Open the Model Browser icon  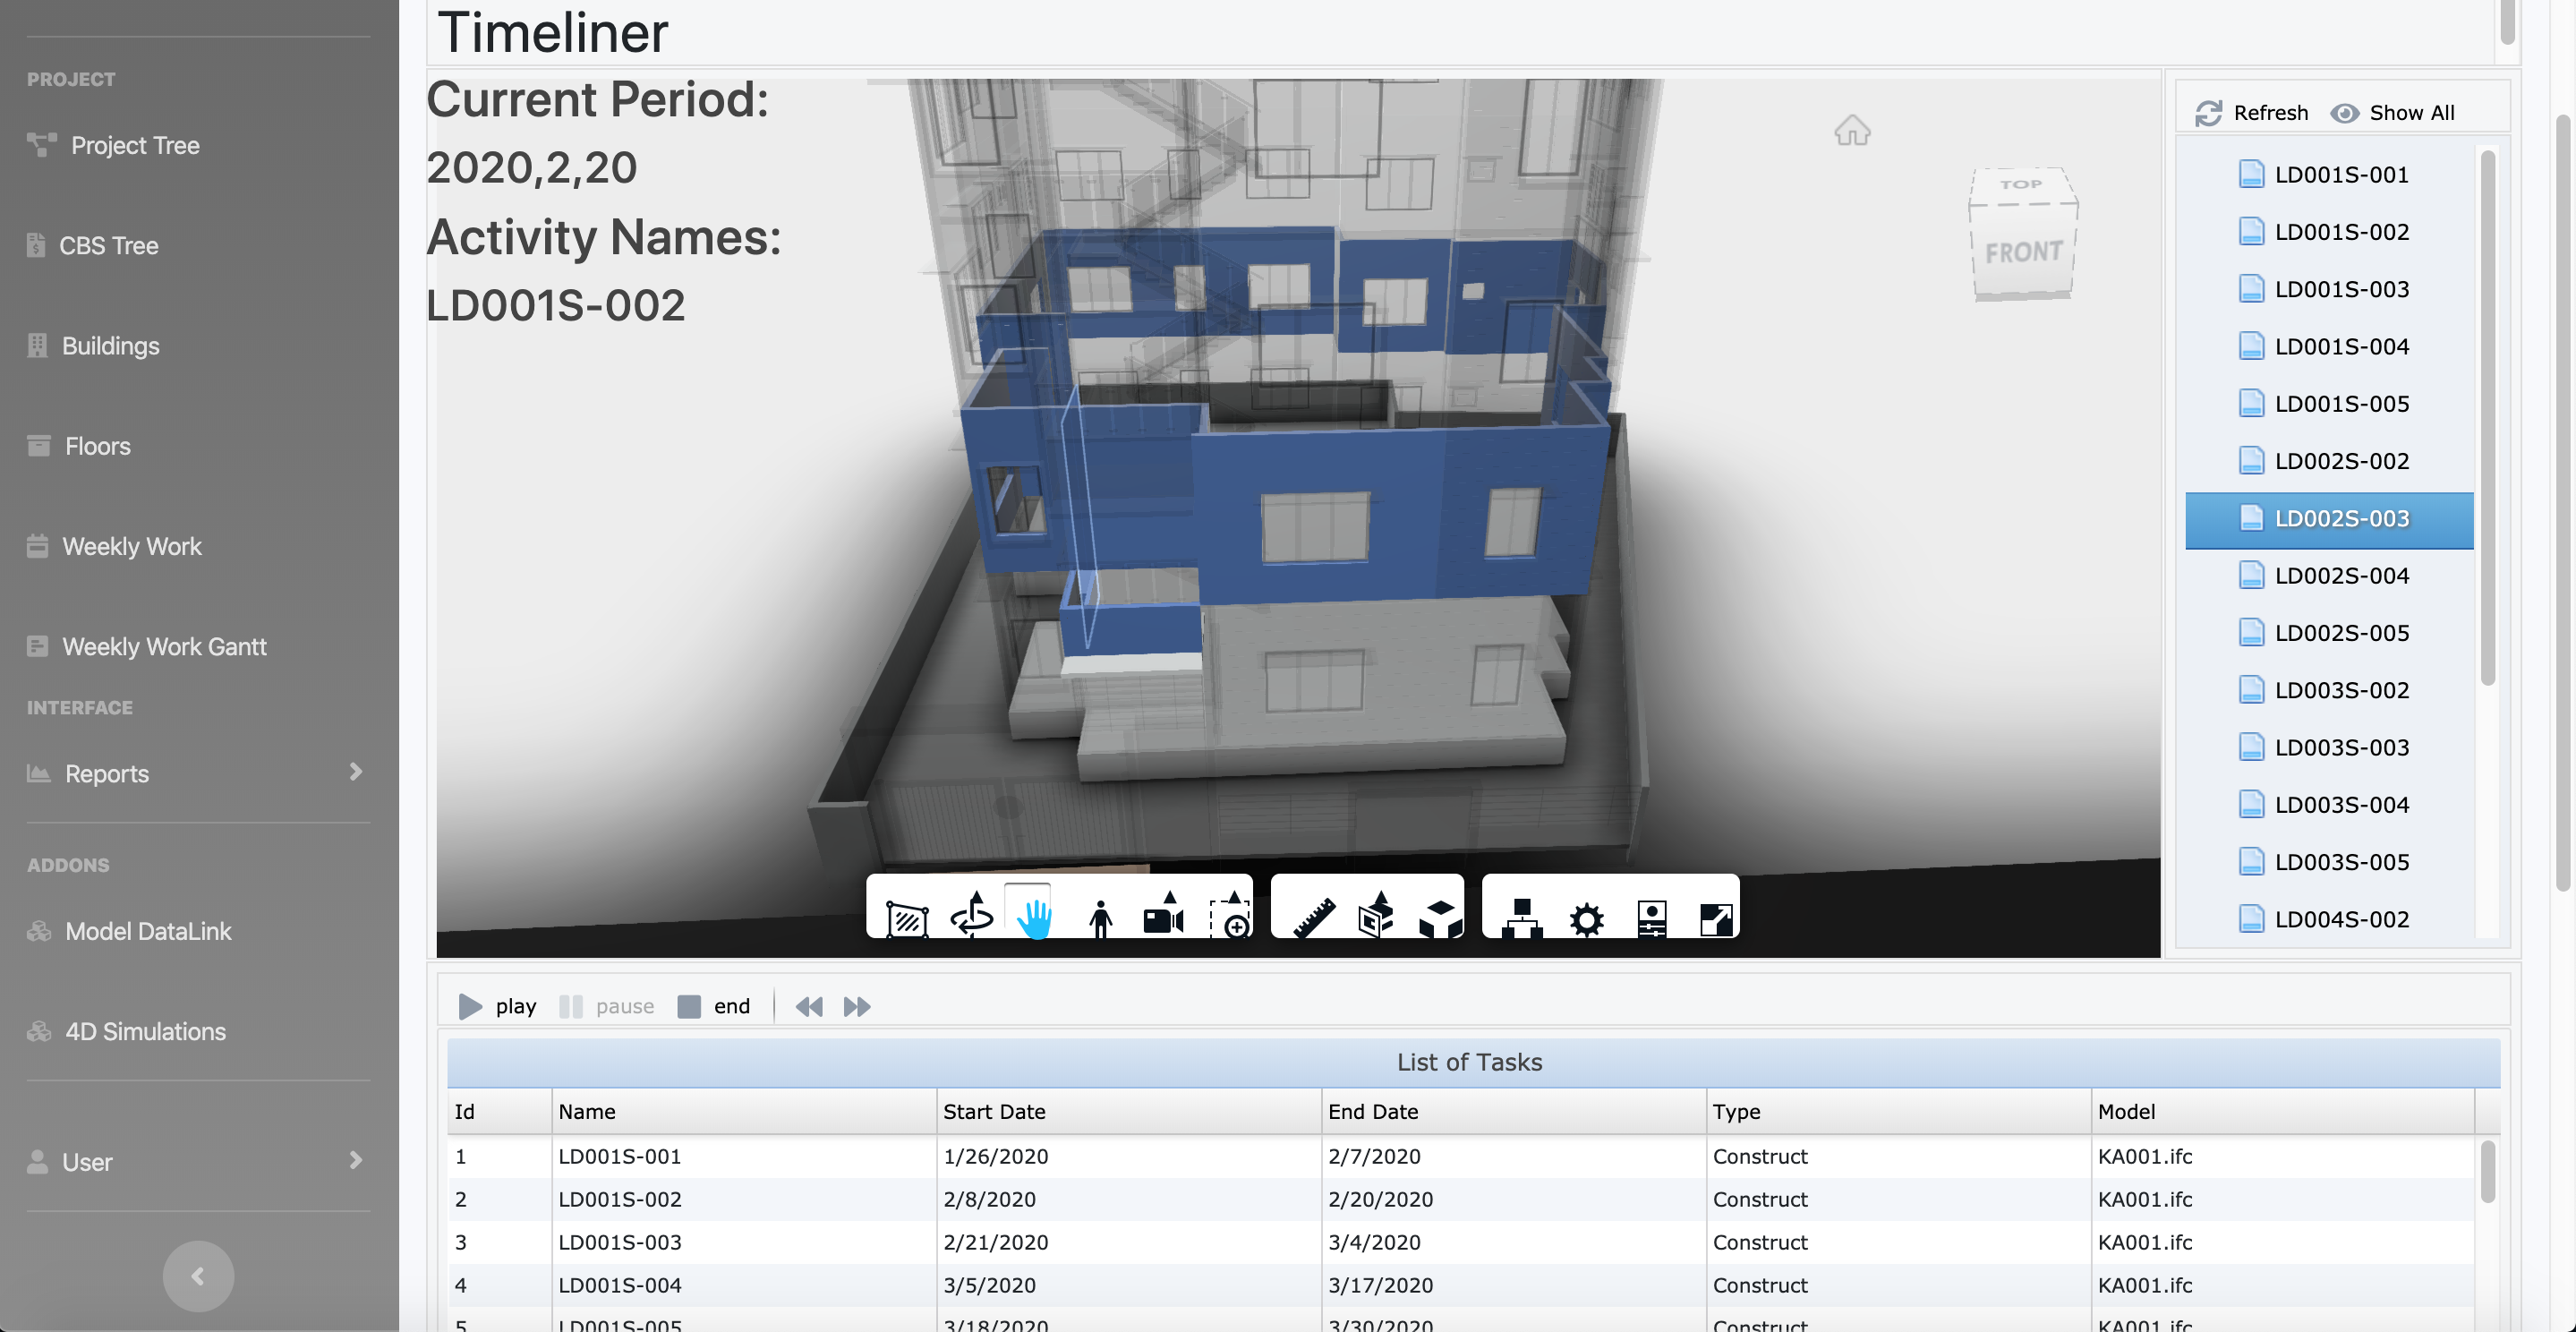coord(1521,917)
